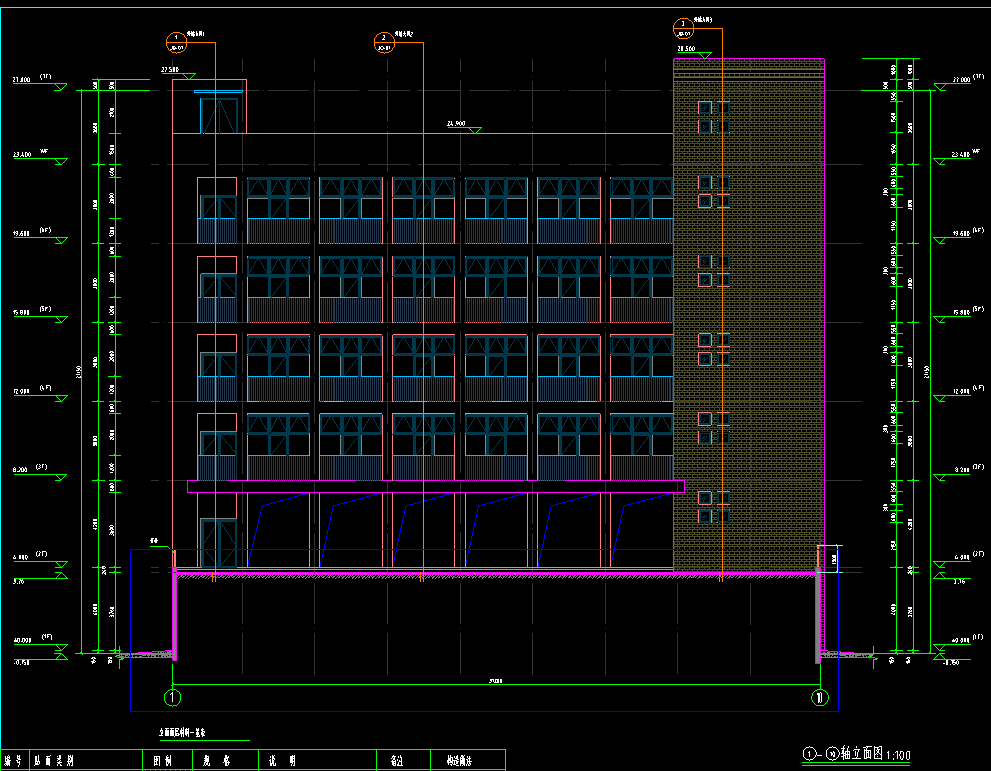
Task: Select the magenta canopy band above ground floor
Action: (x=435, y=486)
